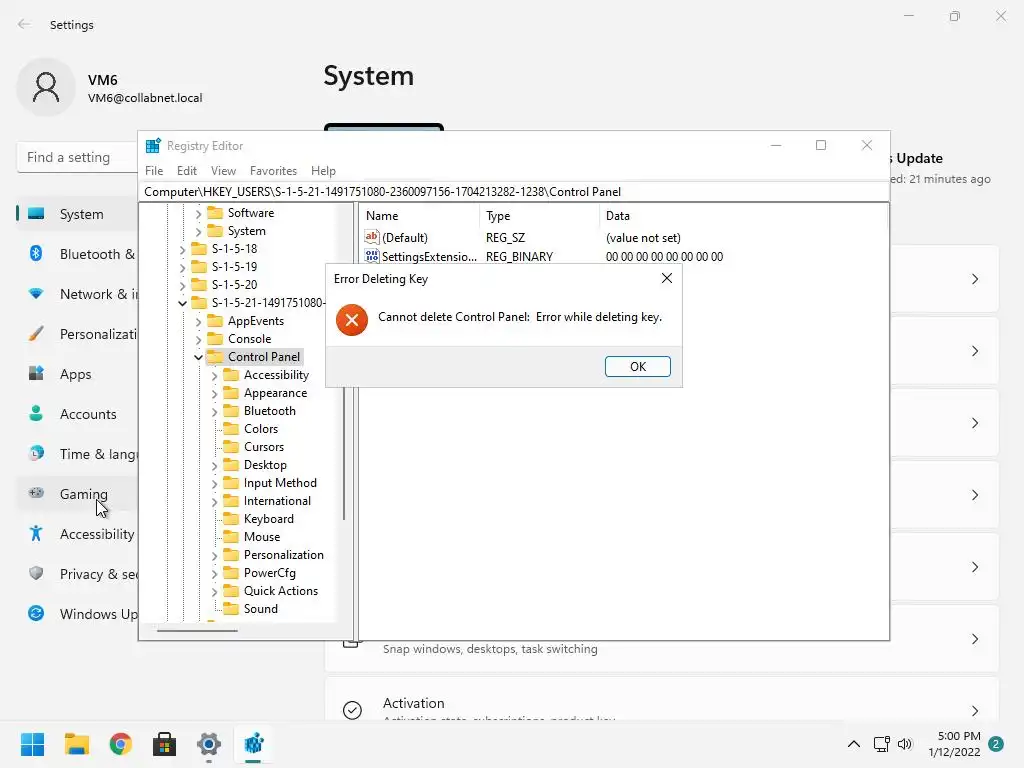1024x768 pixels.
Task: Select the Personalization registry key
Action: (x=283, y=554)
